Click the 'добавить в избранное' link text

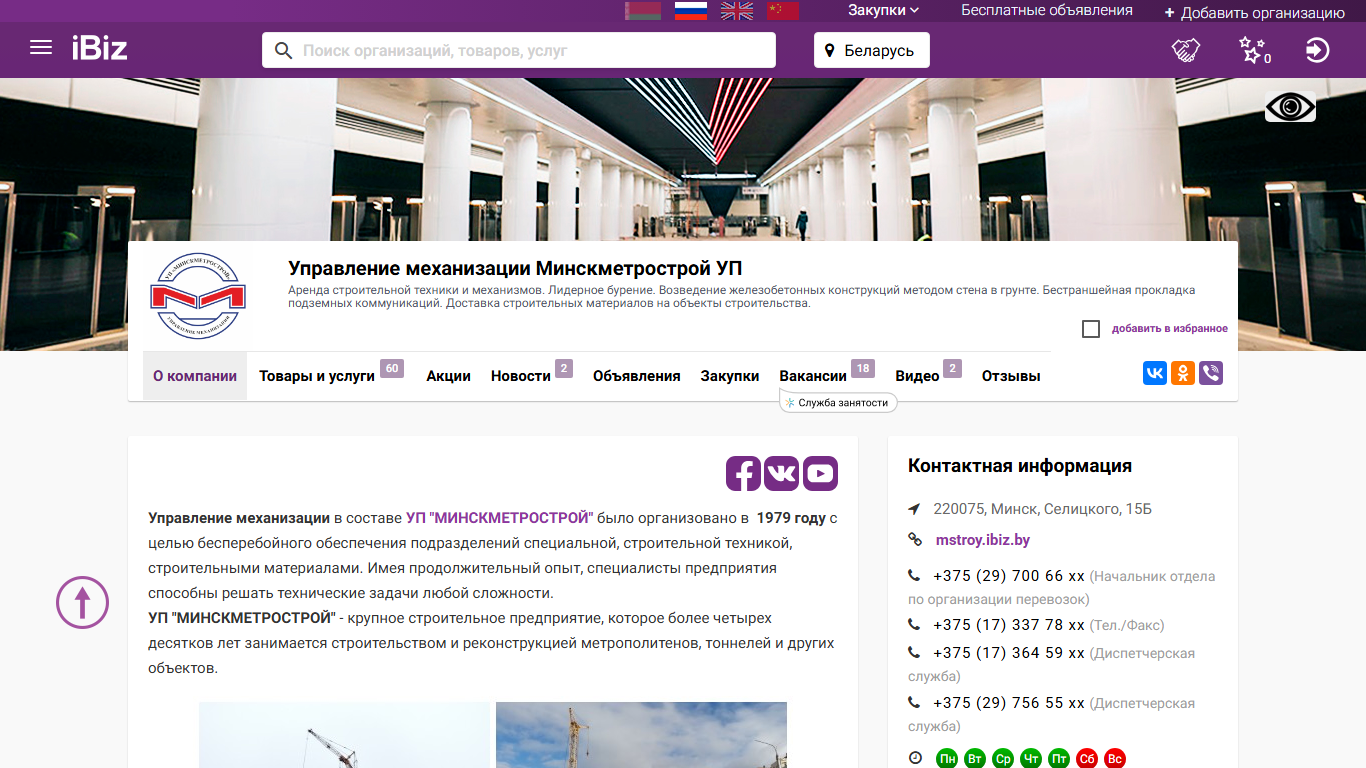coord(1170,329)
